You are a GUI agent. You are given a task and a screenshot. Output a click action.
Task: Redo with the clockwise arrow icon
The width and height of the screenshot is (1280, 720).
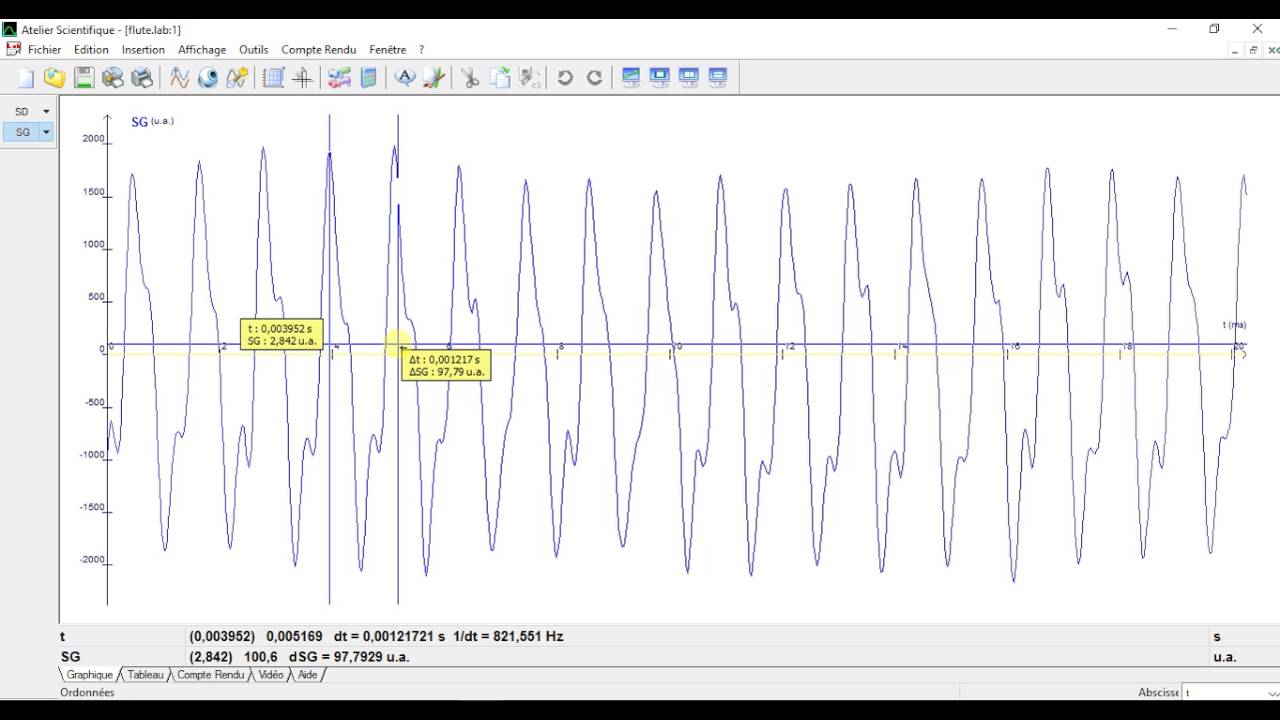pos(594,78)
